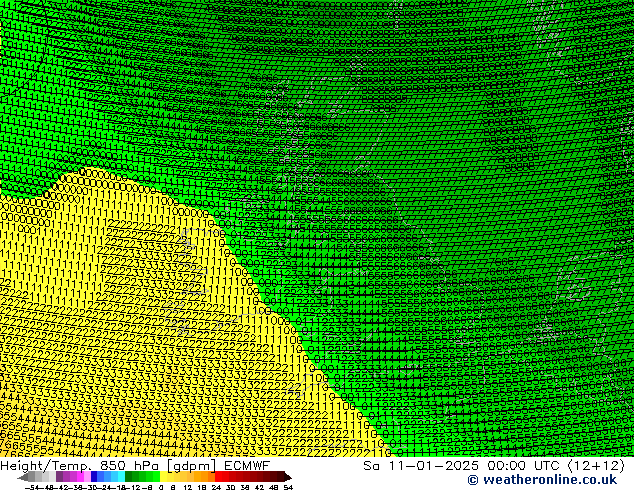Click the weatheronline.co.uk copyright link
The image size is (634, 490).
tap(542, 480)
